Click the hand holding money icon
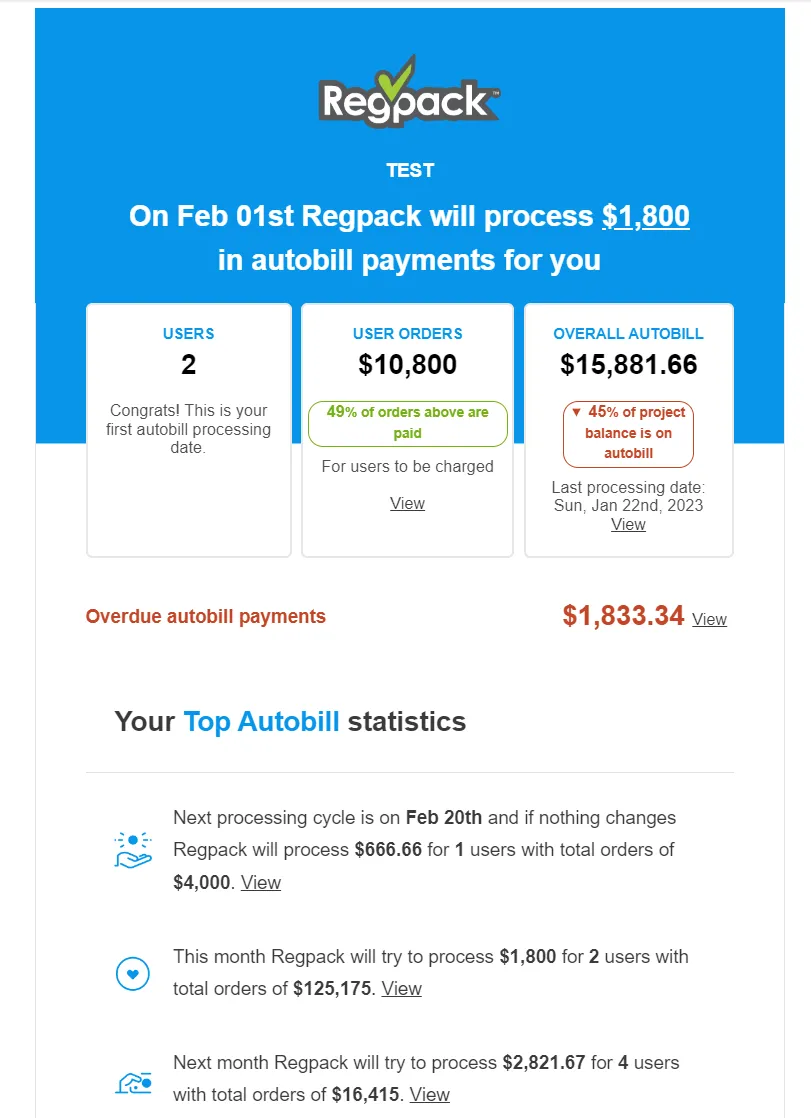This screenshot has height=1118, width=811. tap(133, 1083)
